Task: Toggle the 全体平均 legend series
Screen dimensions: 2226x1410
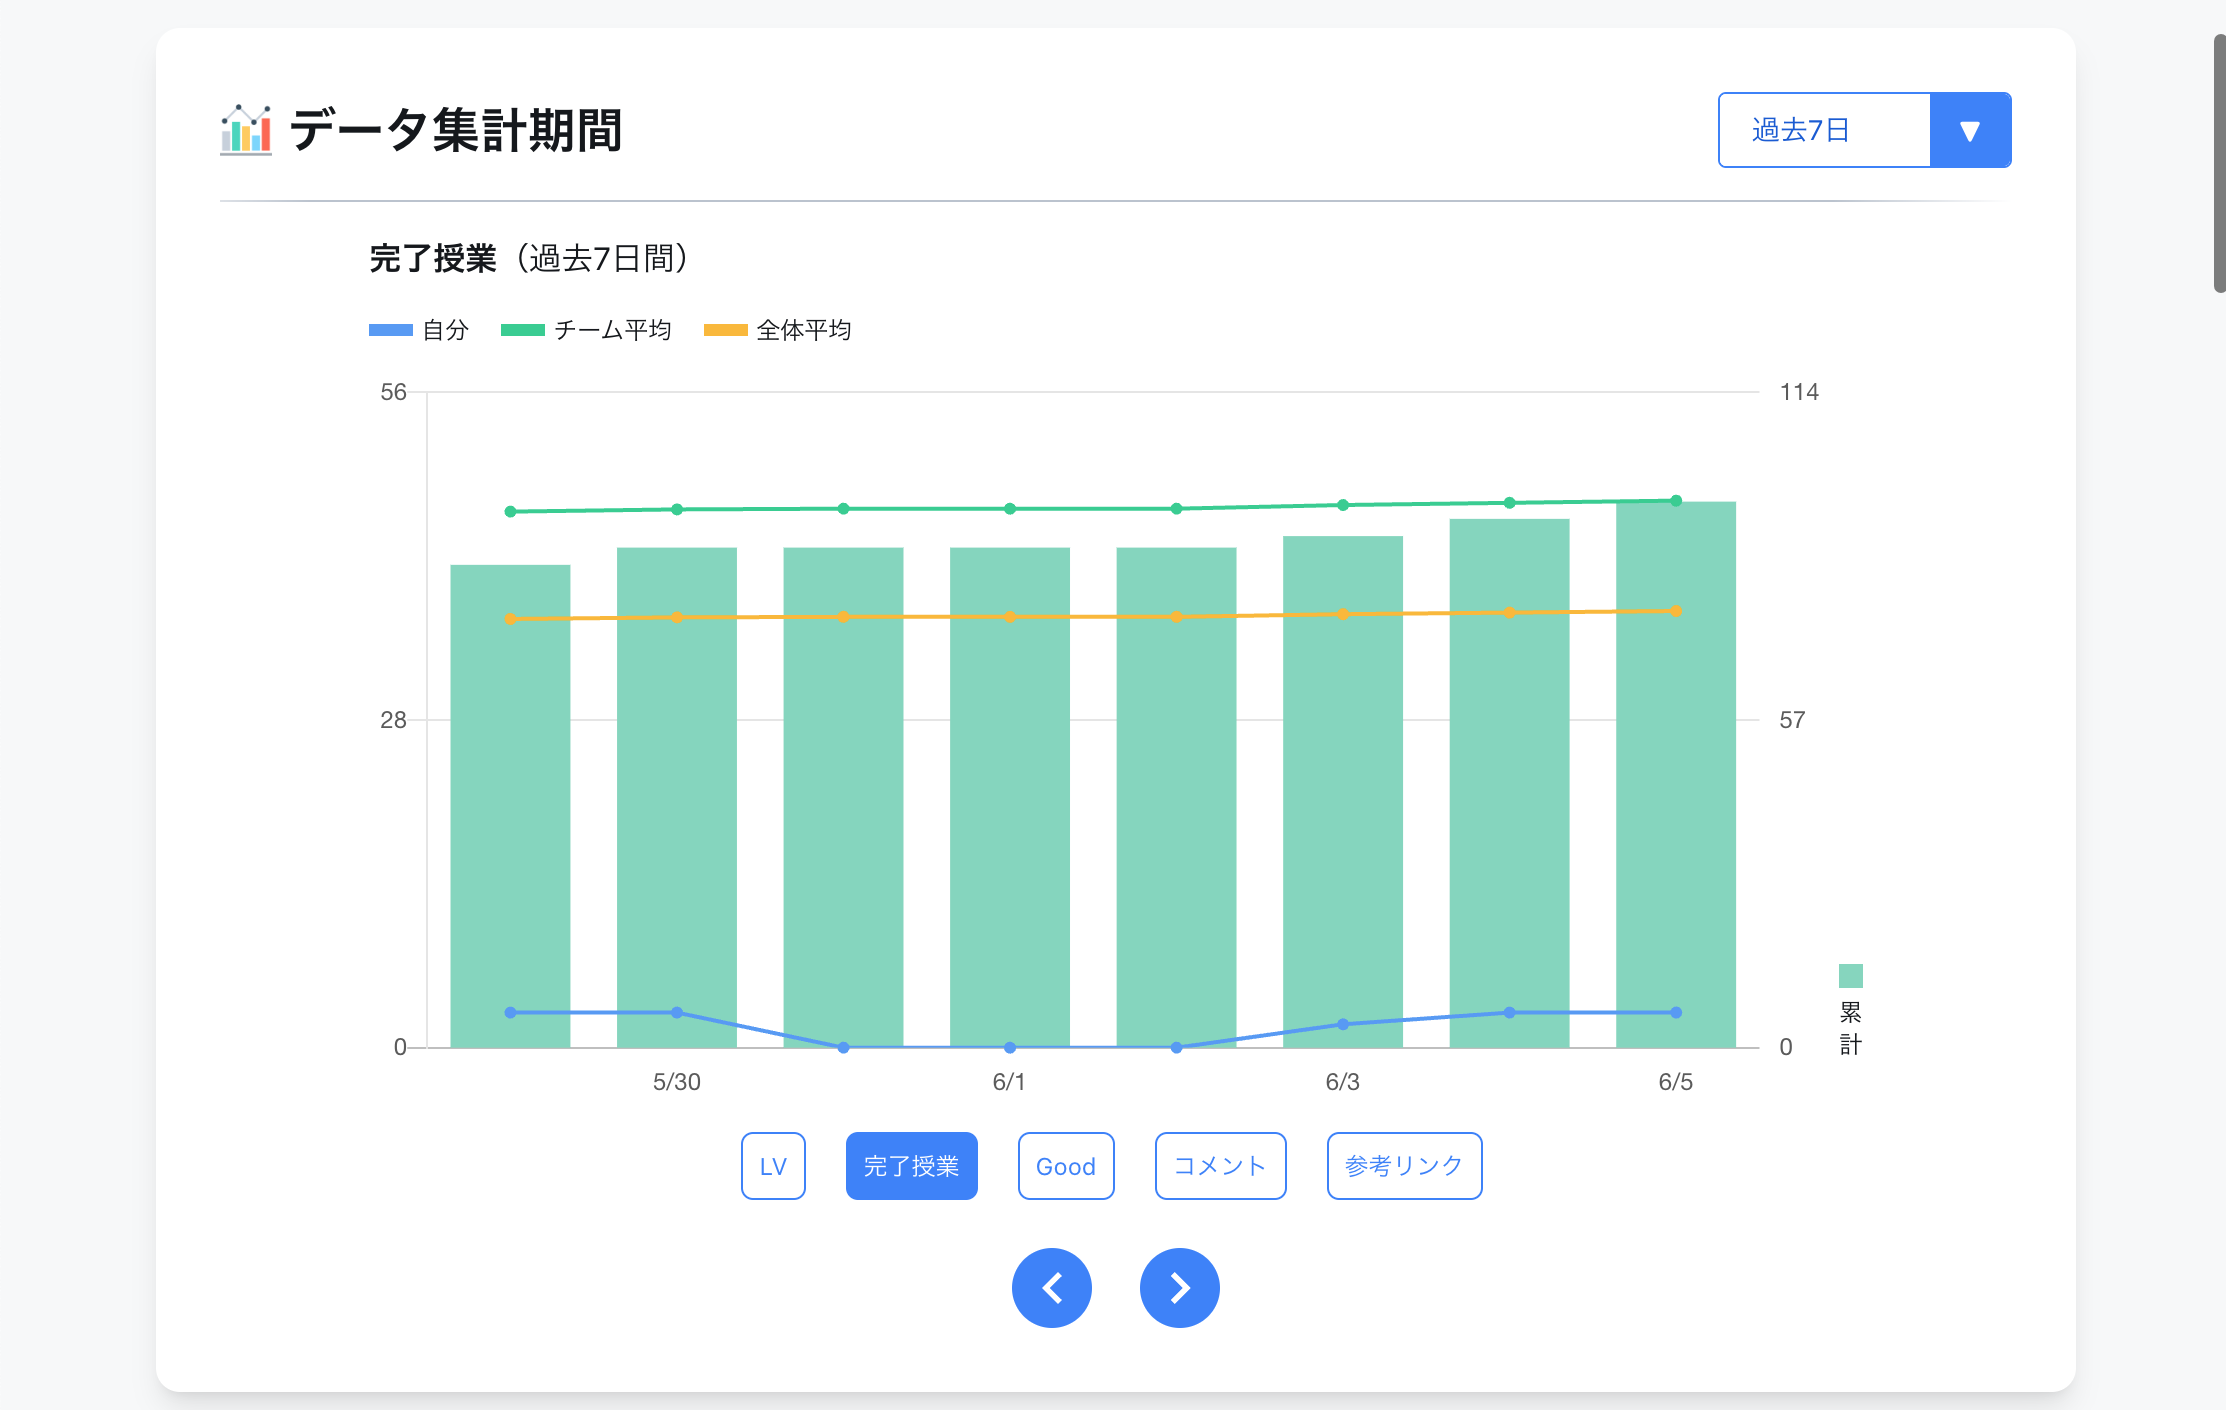Action: [x=778, y=330]
